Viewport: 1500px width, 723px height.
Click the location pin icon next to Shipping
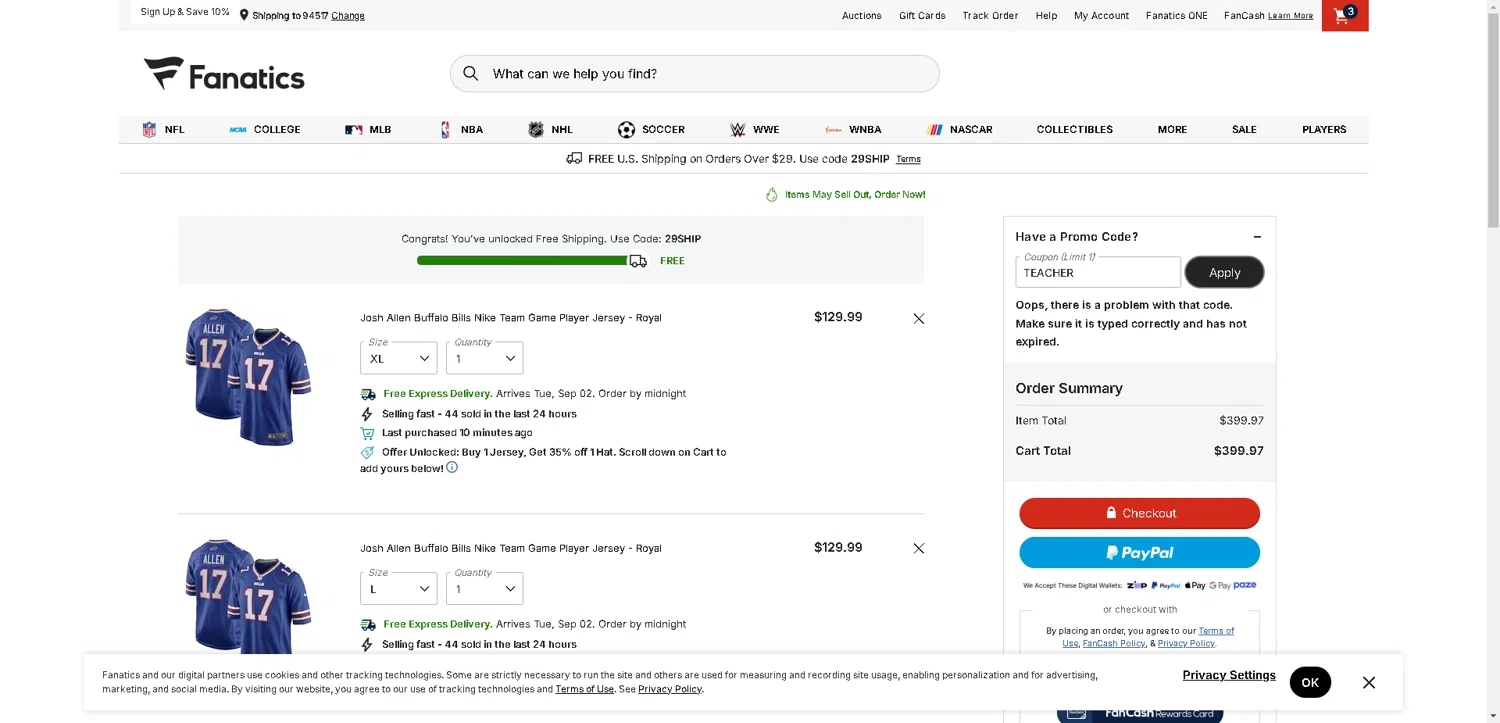[244, 15]
